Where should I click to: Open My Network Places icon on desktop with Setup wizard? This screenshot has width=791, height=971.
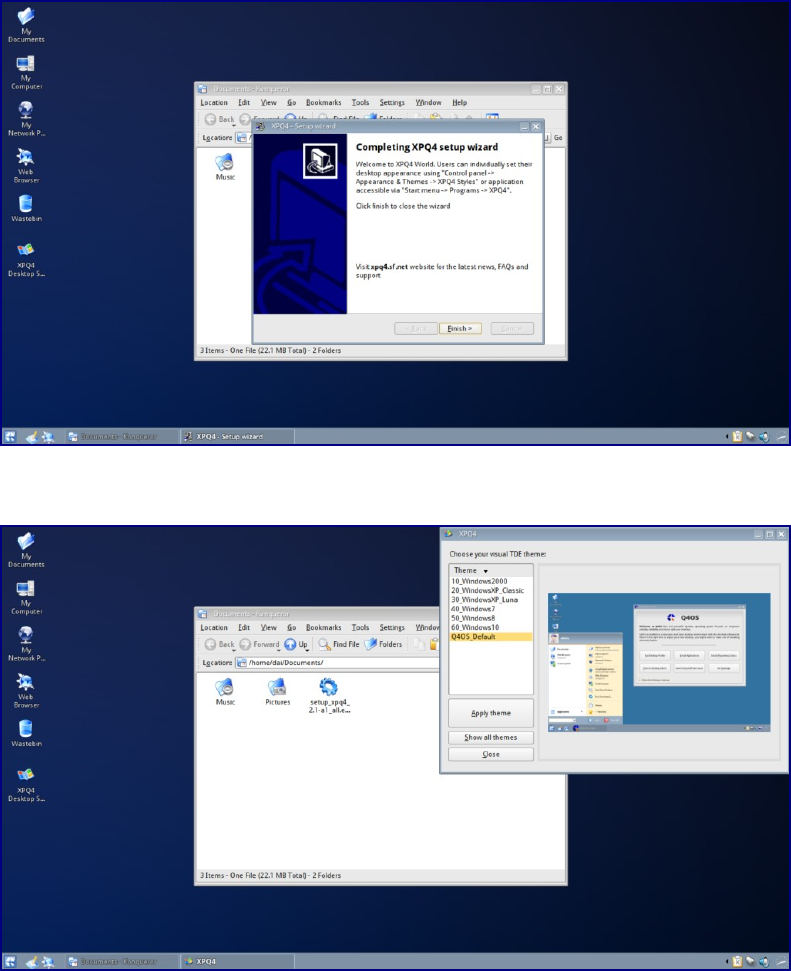[25, 119]
